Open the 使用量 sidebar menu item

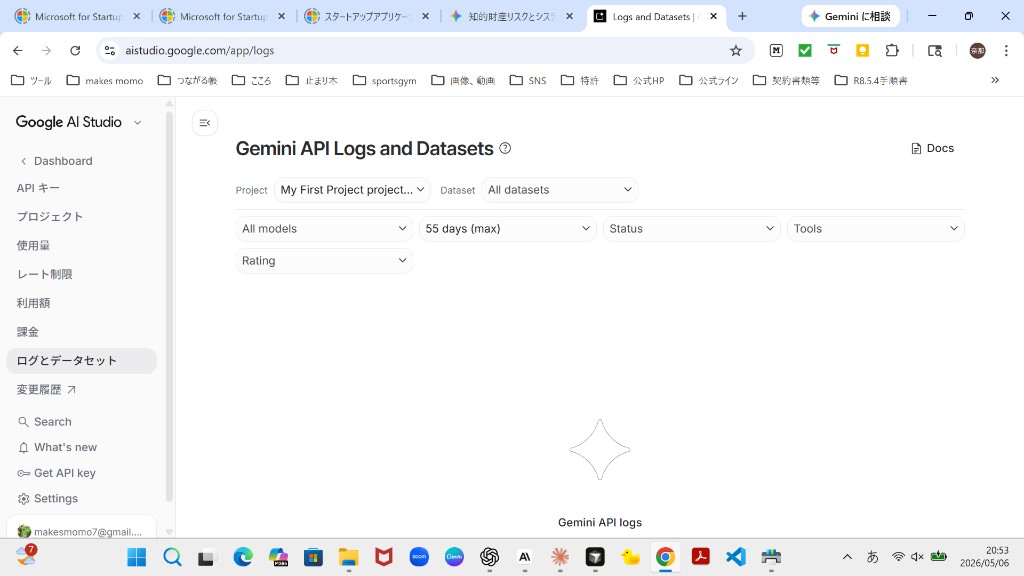click(x=33, y=246)
